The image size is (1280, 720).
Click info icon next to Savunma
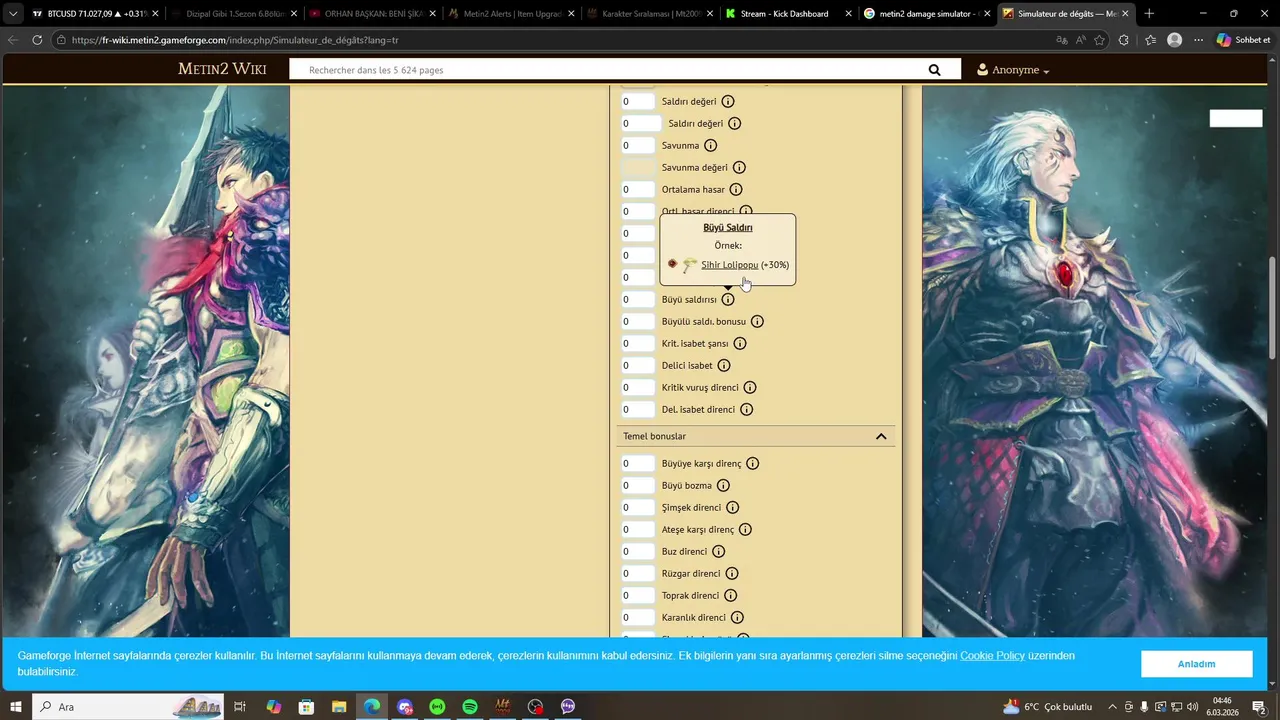coord(711,146)
